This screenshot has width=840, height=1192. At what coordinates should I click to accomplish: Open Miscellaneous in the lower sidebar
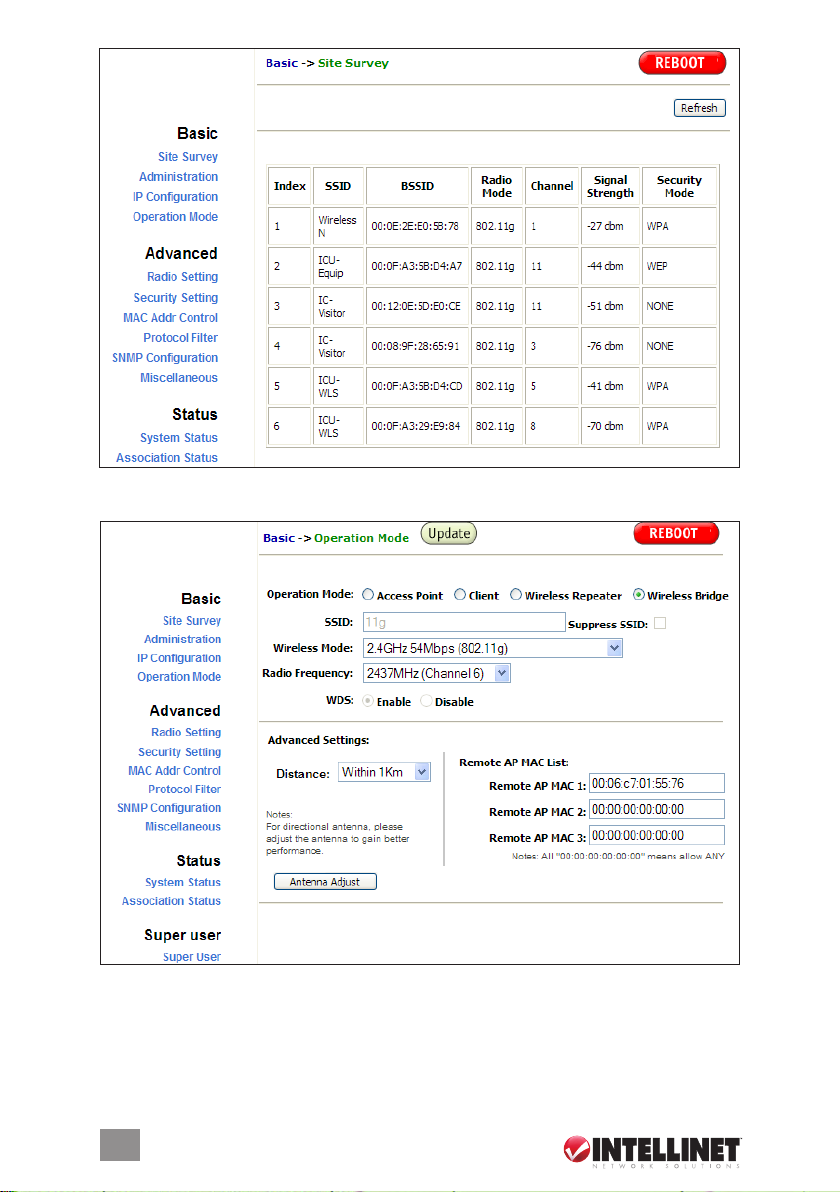tap(183, 826)
